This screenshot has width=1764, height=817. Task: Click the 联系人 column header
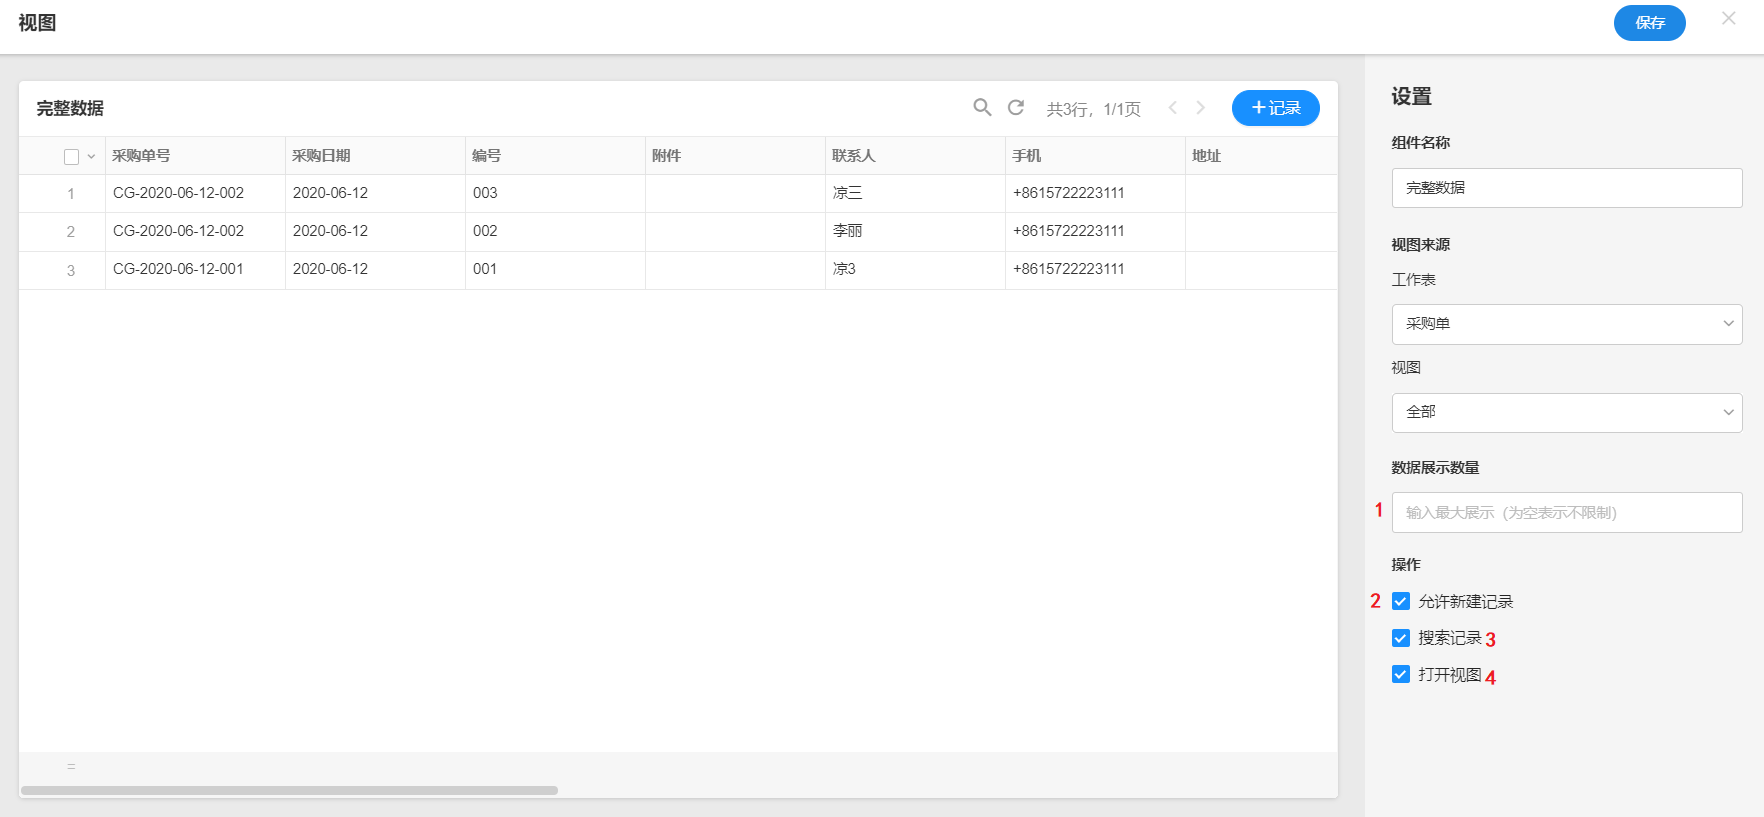point(853,156)
